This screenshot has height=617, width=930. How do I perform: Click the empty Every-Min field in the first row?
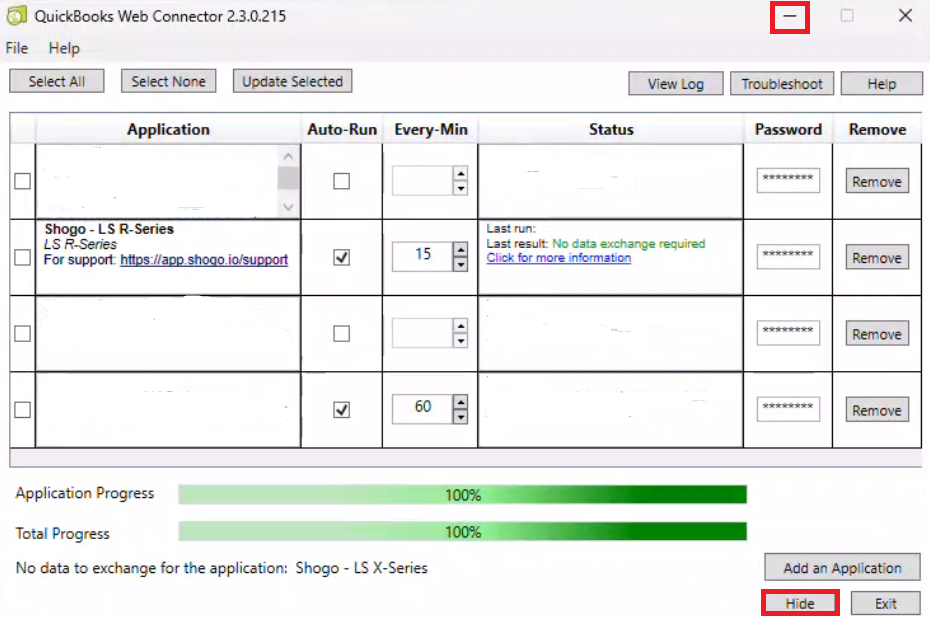423,180
